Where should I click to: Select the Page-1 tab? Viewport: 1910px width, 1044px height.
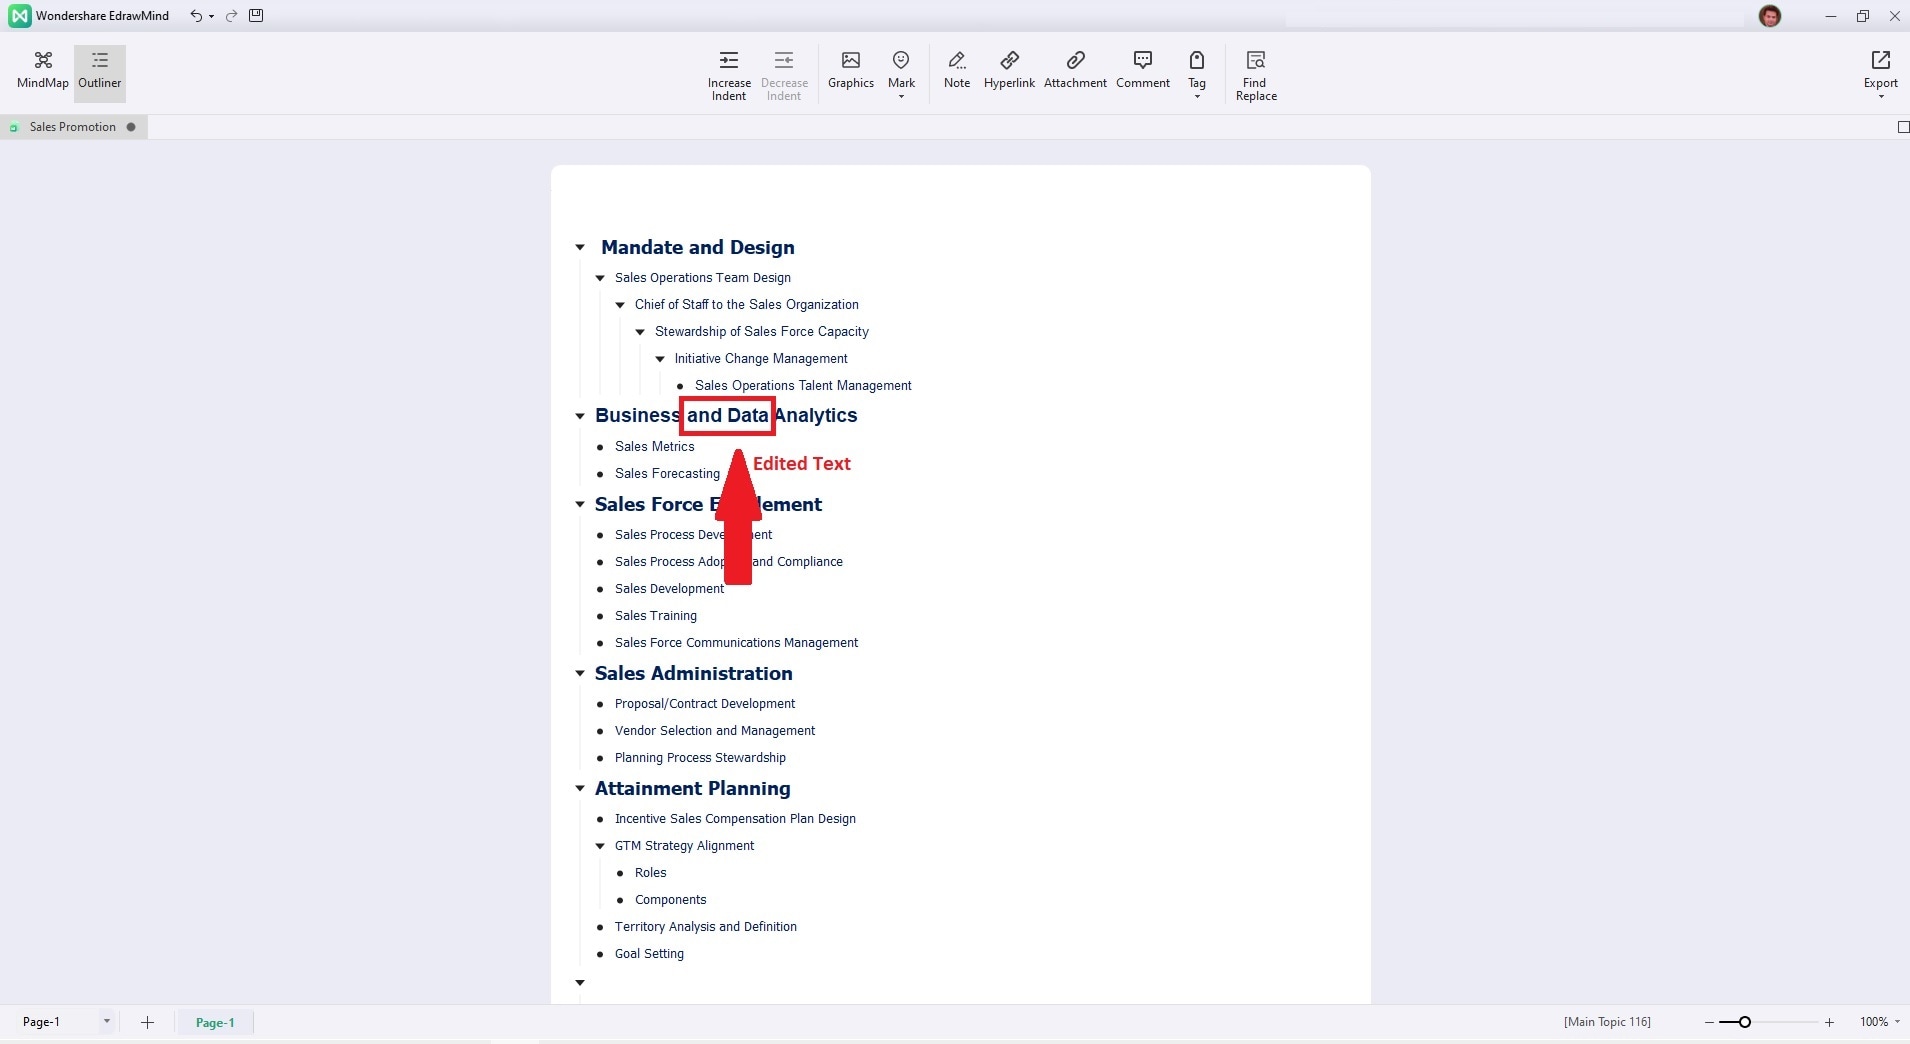click(215, 1022)
